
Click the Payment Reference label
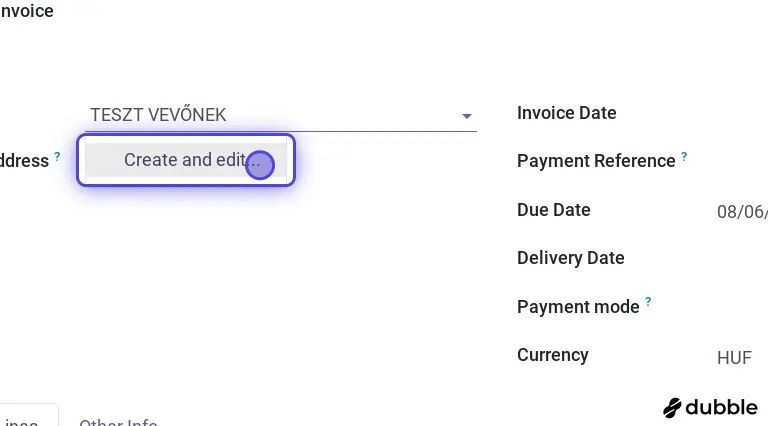coord(596,161)
